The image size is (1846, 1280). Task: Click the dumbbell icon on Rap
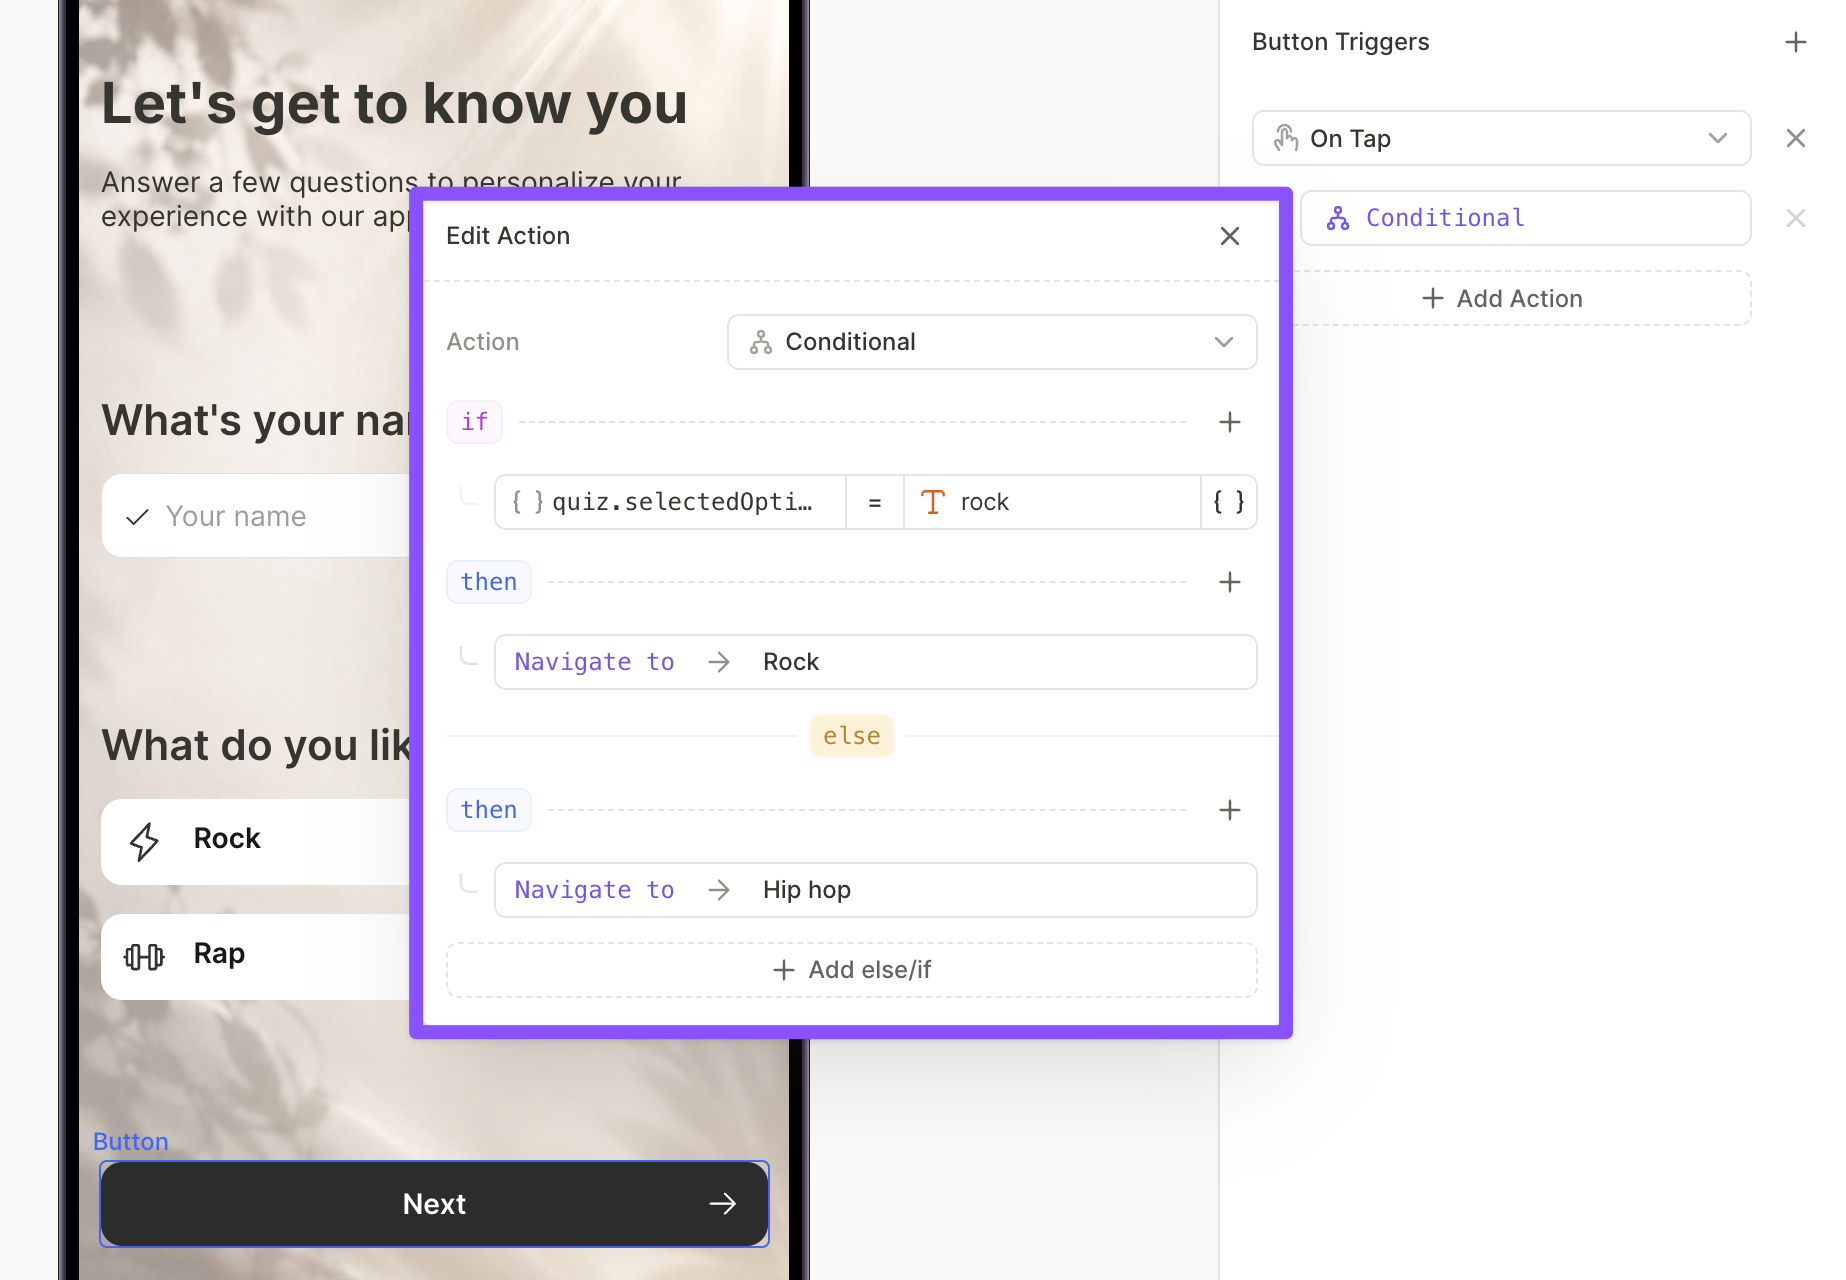pos(144,957)
